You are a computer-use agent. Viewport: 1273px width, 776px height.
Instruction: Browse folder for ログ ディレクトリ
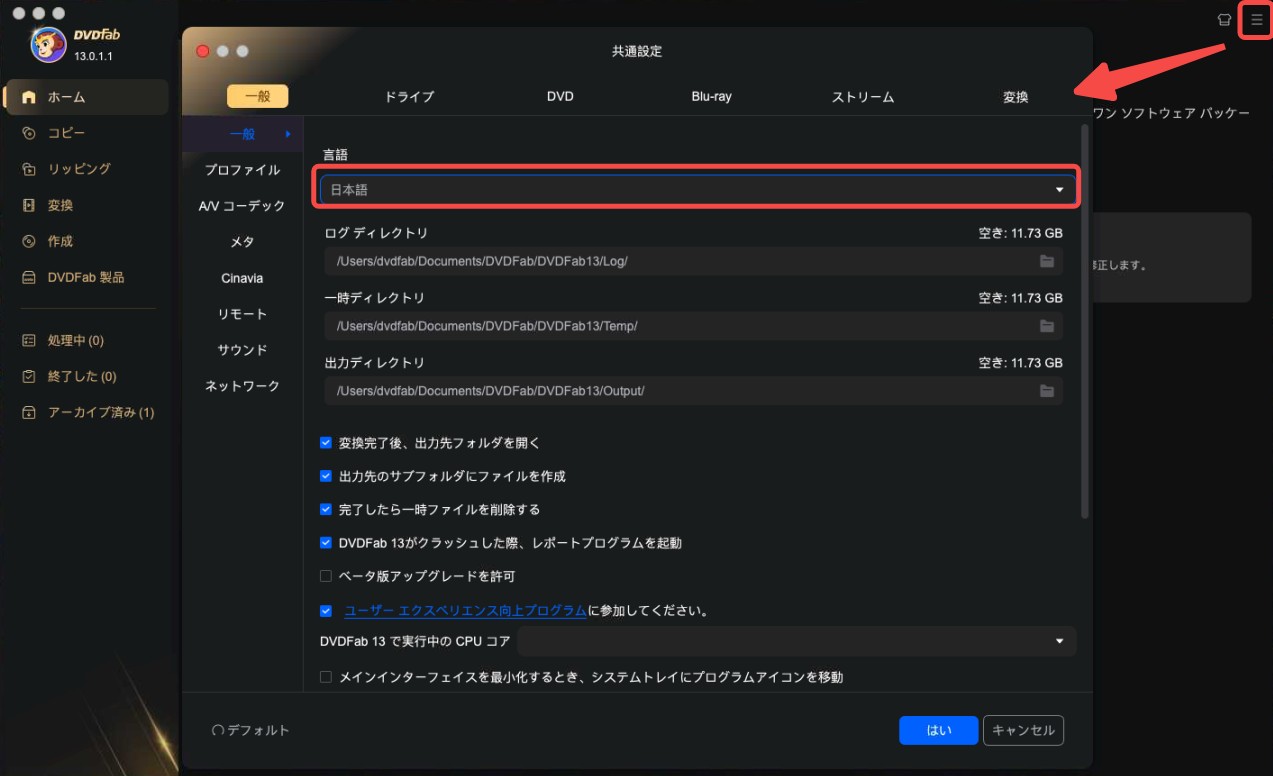coord(1047,261)
